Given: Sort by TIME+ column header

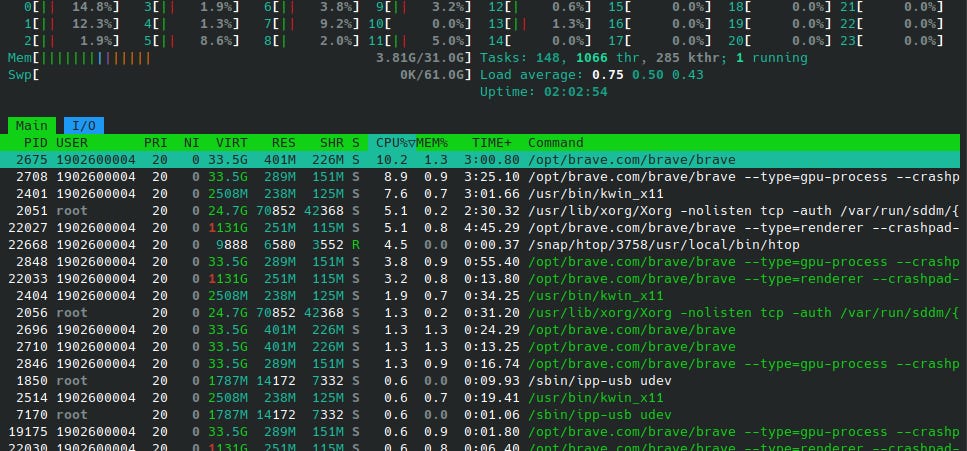Looking at the screenshot, I should (x=492, y=143).
